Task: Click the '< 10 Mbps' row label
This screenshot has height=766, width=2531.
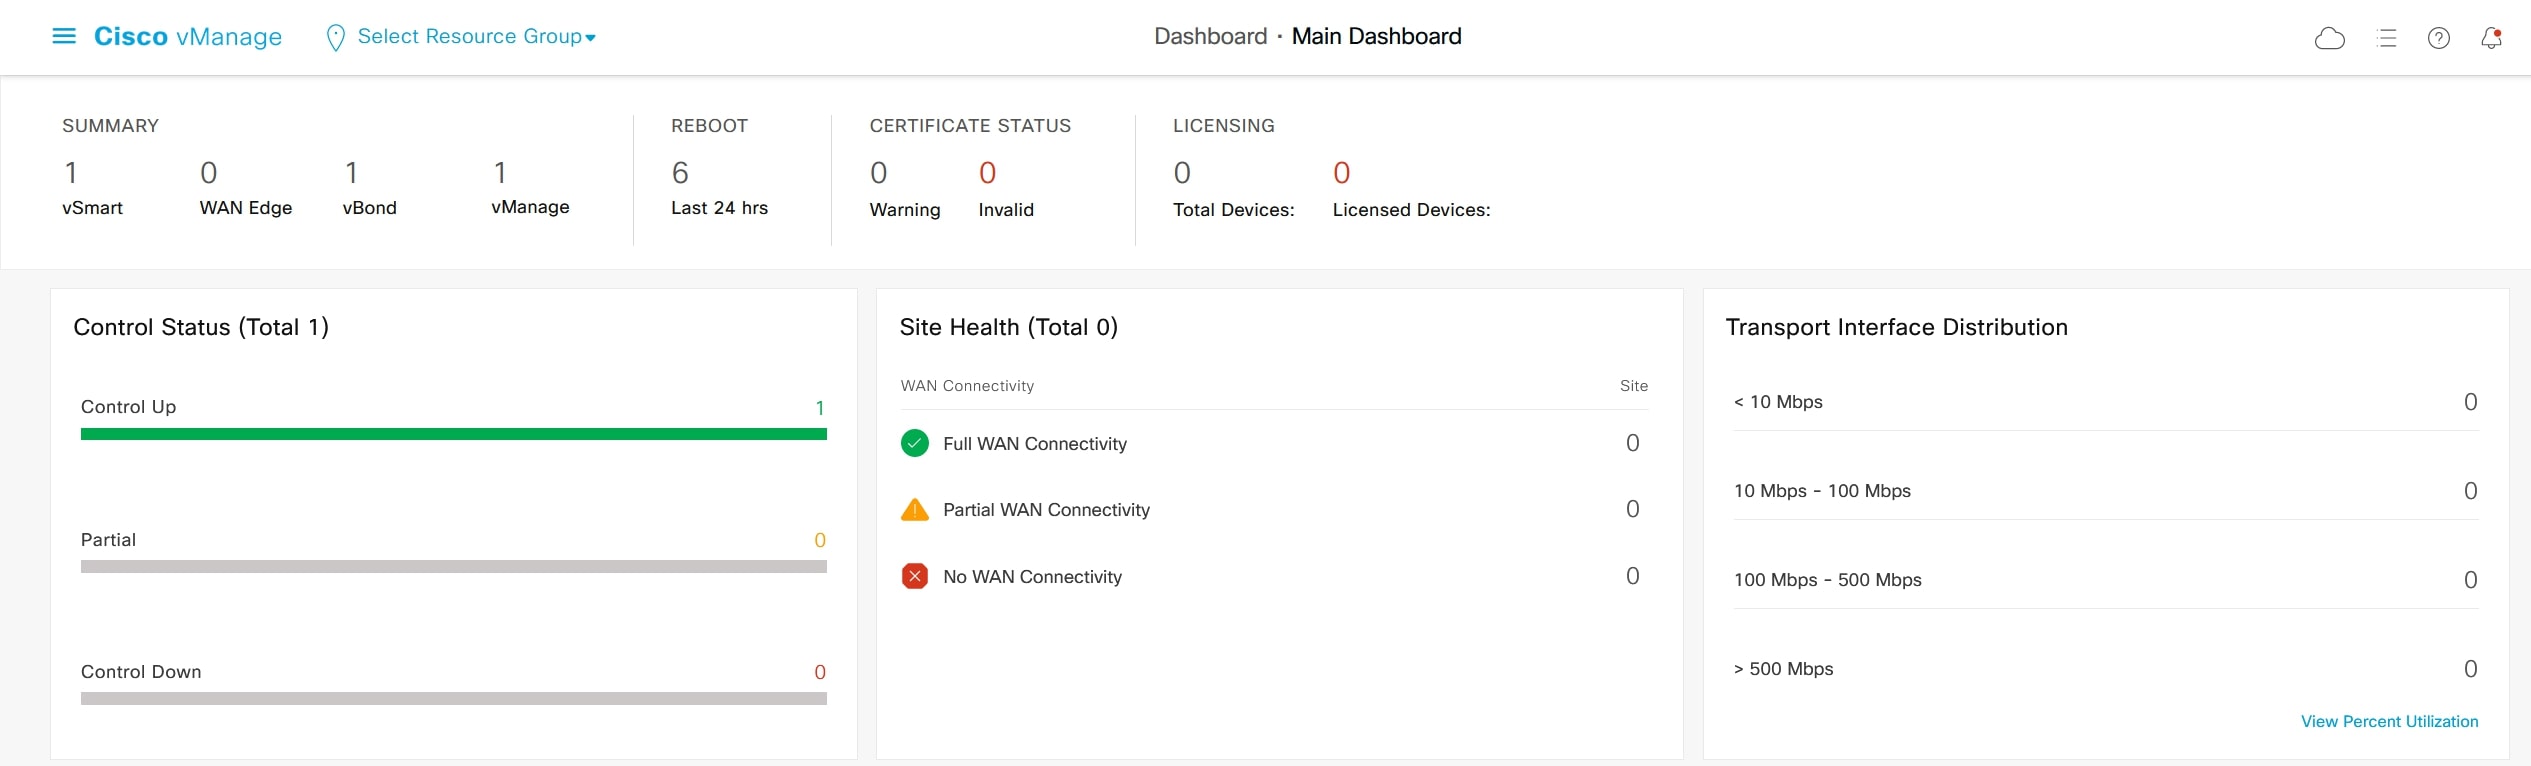Action: click(1778, 402)
